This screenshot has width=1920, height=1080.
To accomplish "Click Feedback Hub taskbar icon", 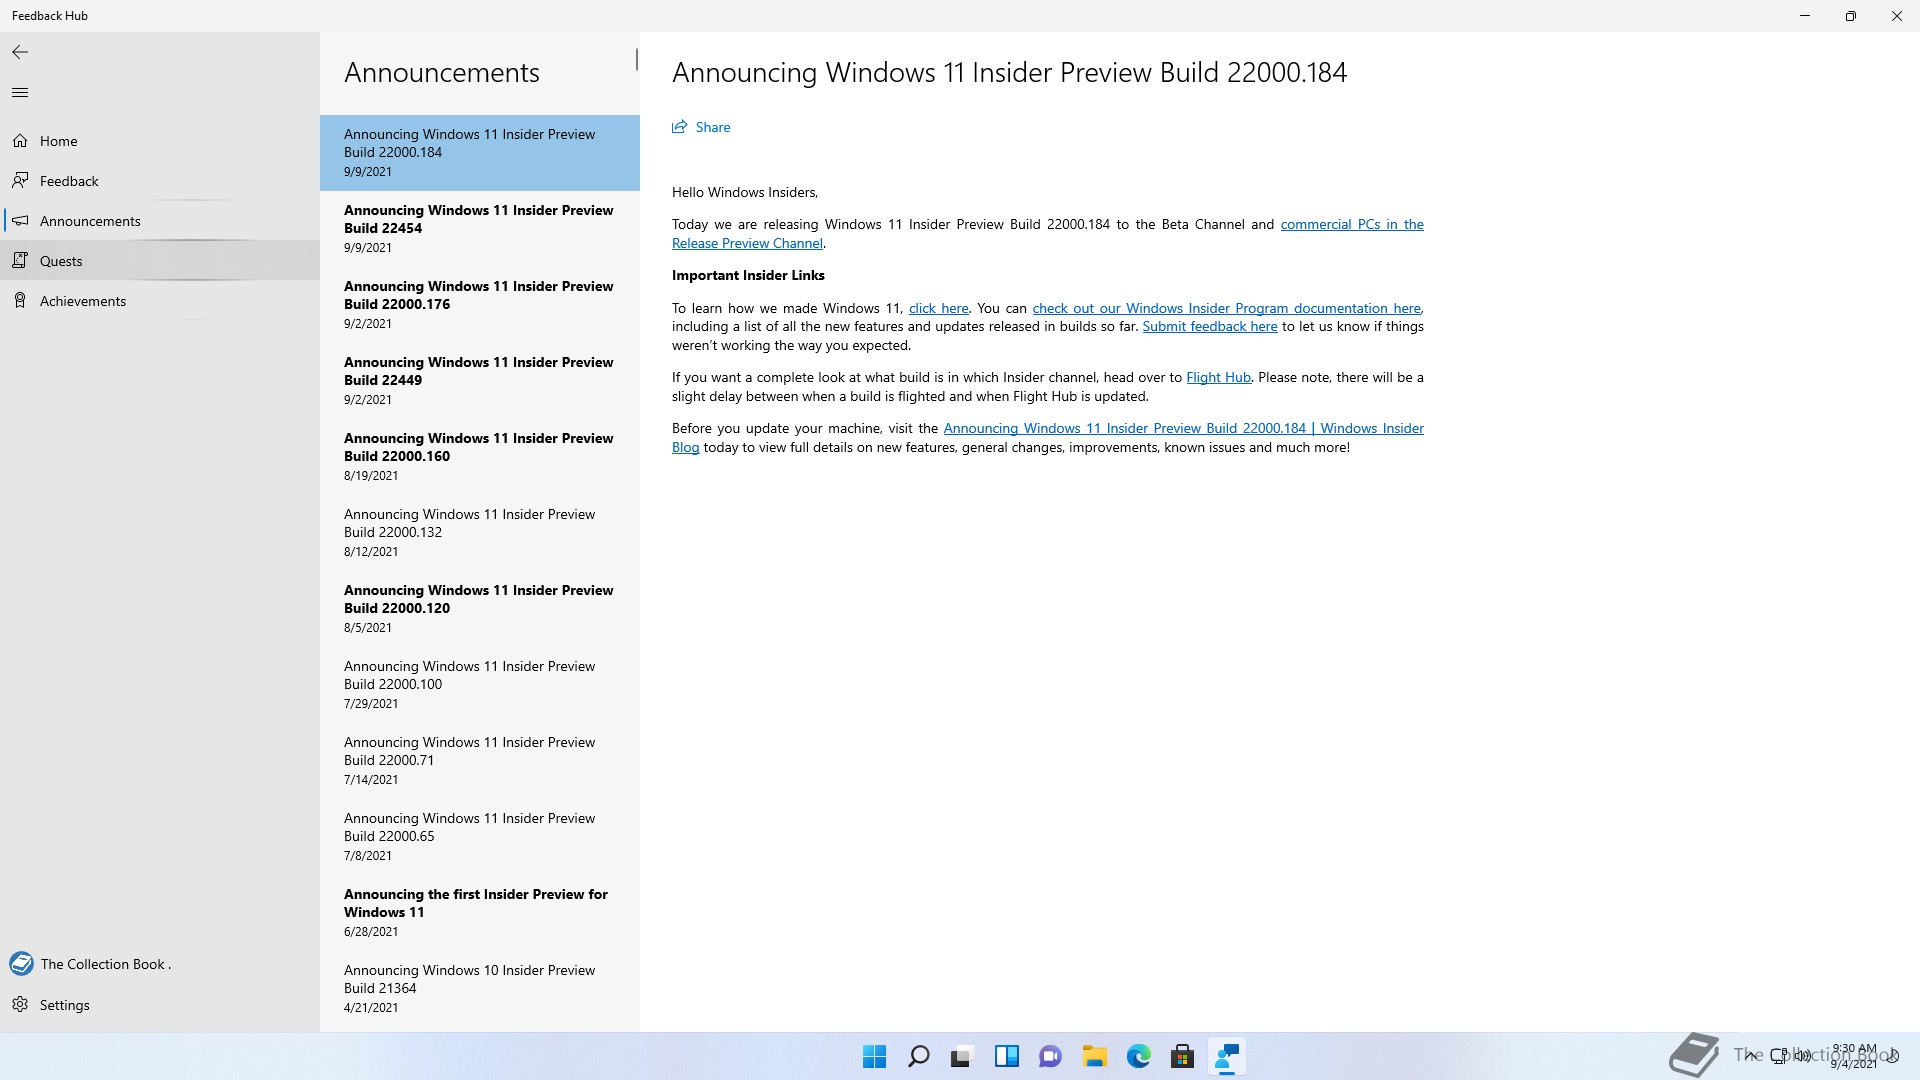I will pyautogui.click(x=1226, y=1057).
